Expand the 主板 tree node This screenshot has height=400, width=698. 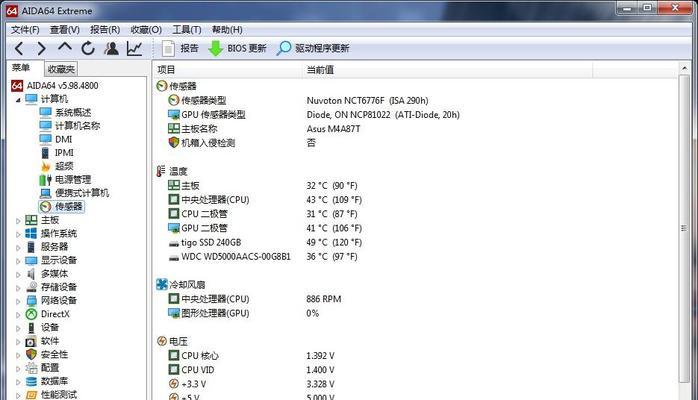pyautogui.click(x=18, y=221)
